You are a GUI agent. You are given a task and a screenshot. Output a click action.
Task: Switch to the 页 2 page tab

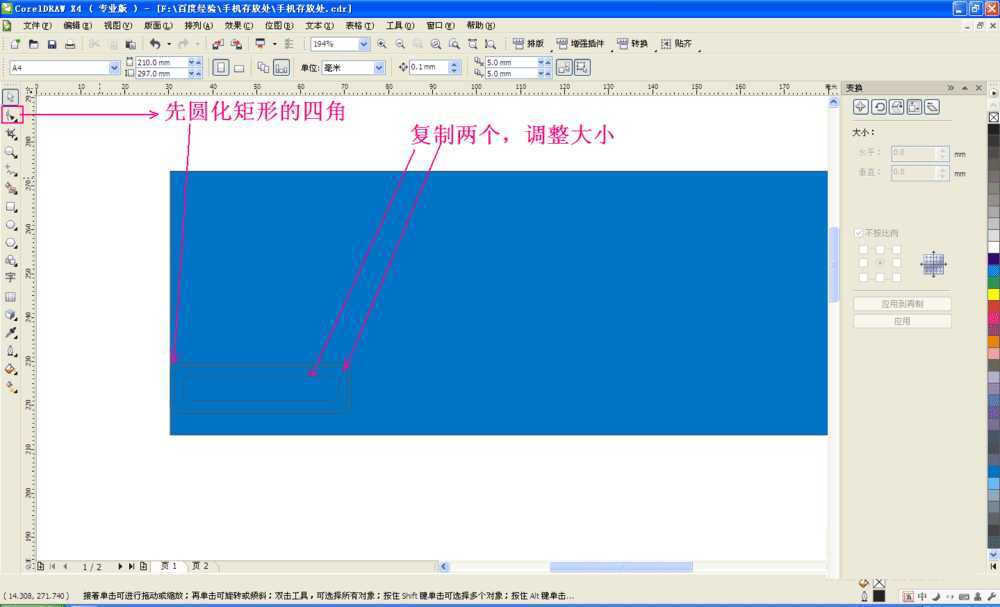click(x=199, y=565)
